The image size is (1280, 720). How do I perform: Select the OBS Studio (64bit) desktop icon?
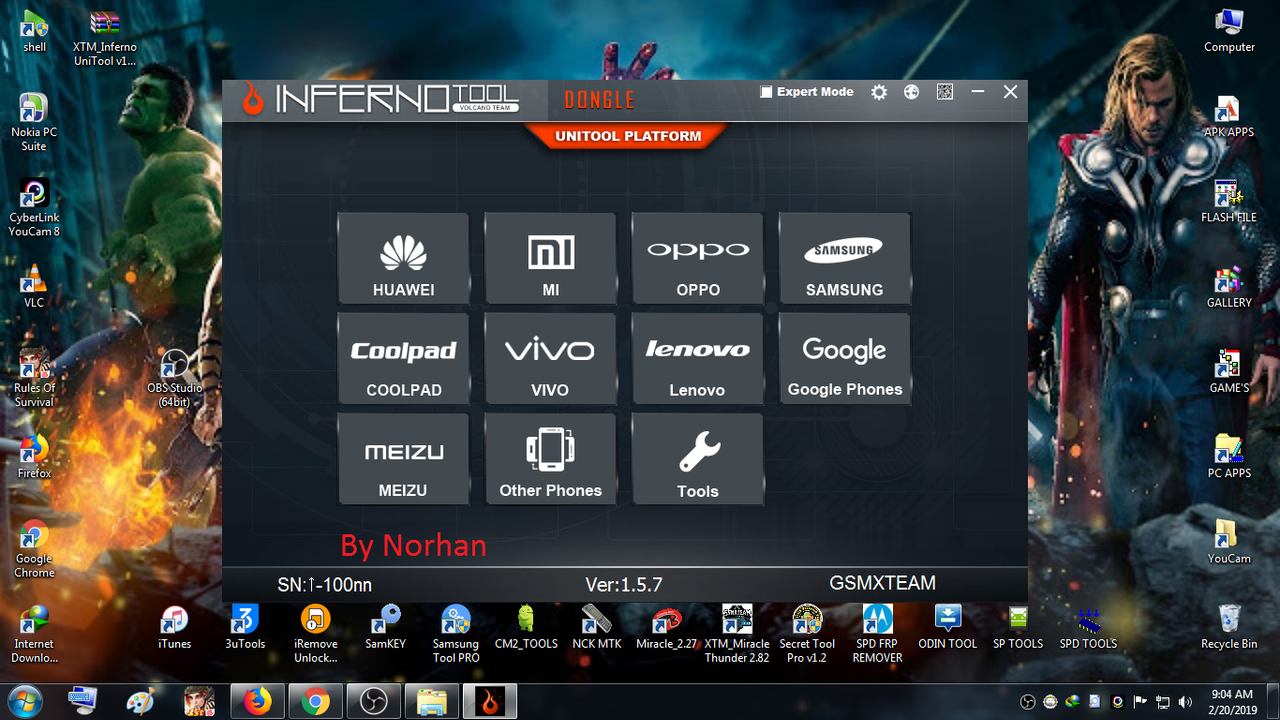tap(175, 379)
